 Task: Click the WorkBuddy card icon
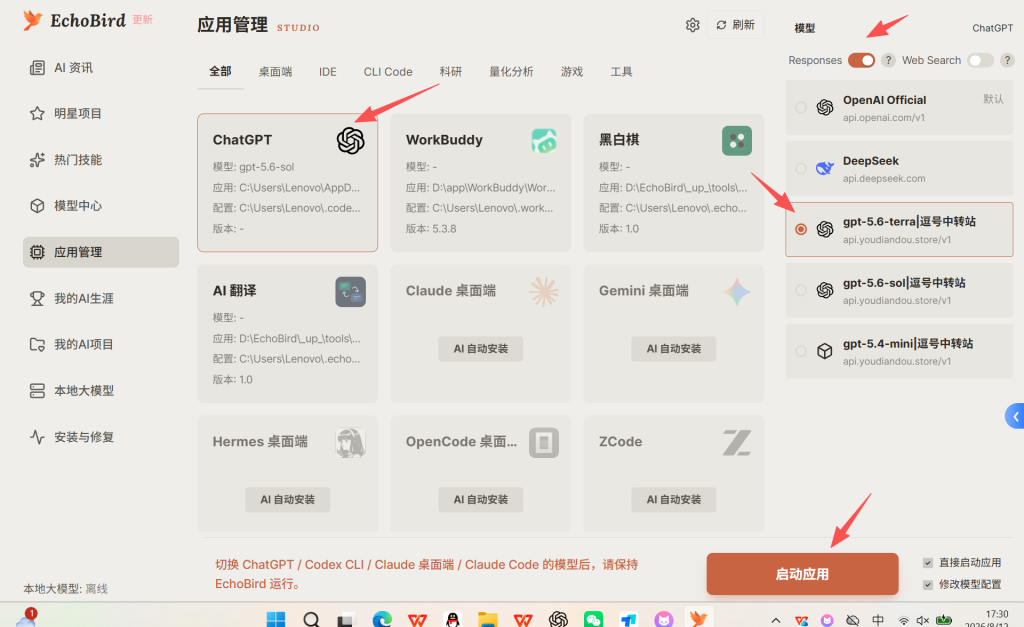point(544,140)
